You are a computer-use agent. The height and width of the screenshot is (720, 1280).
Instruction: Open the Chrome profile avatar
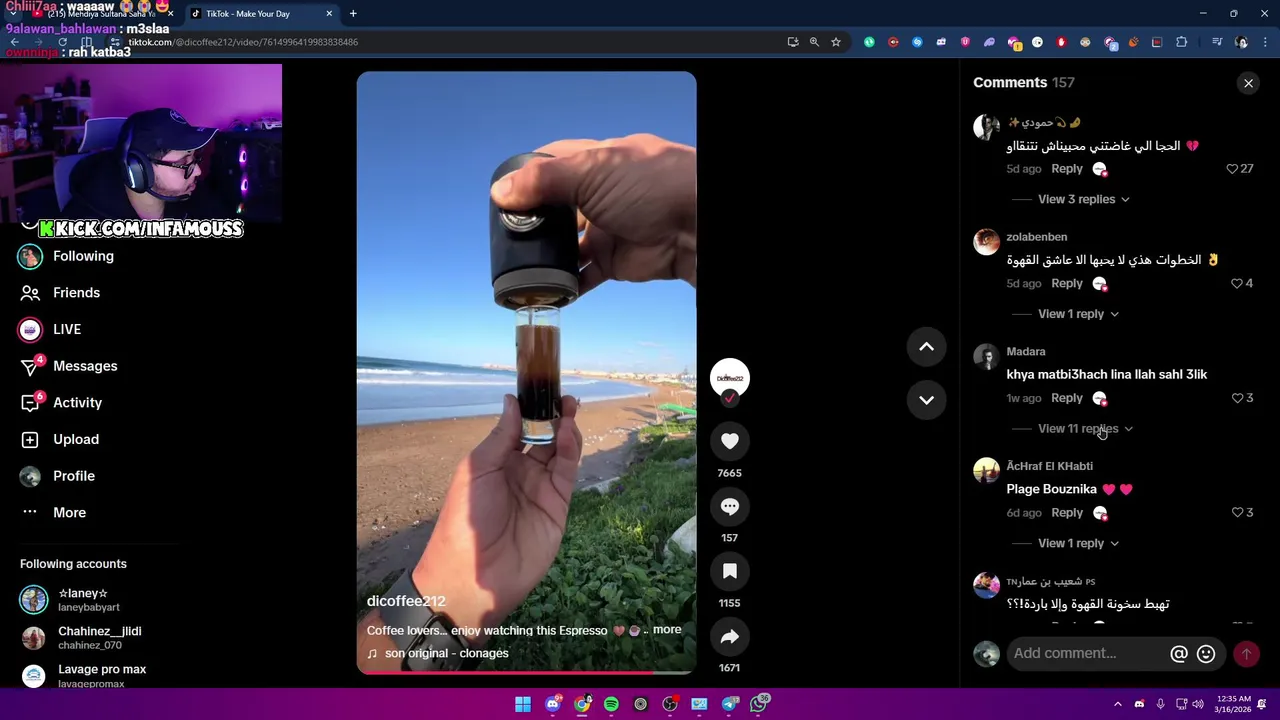(x=1241, y=42)
